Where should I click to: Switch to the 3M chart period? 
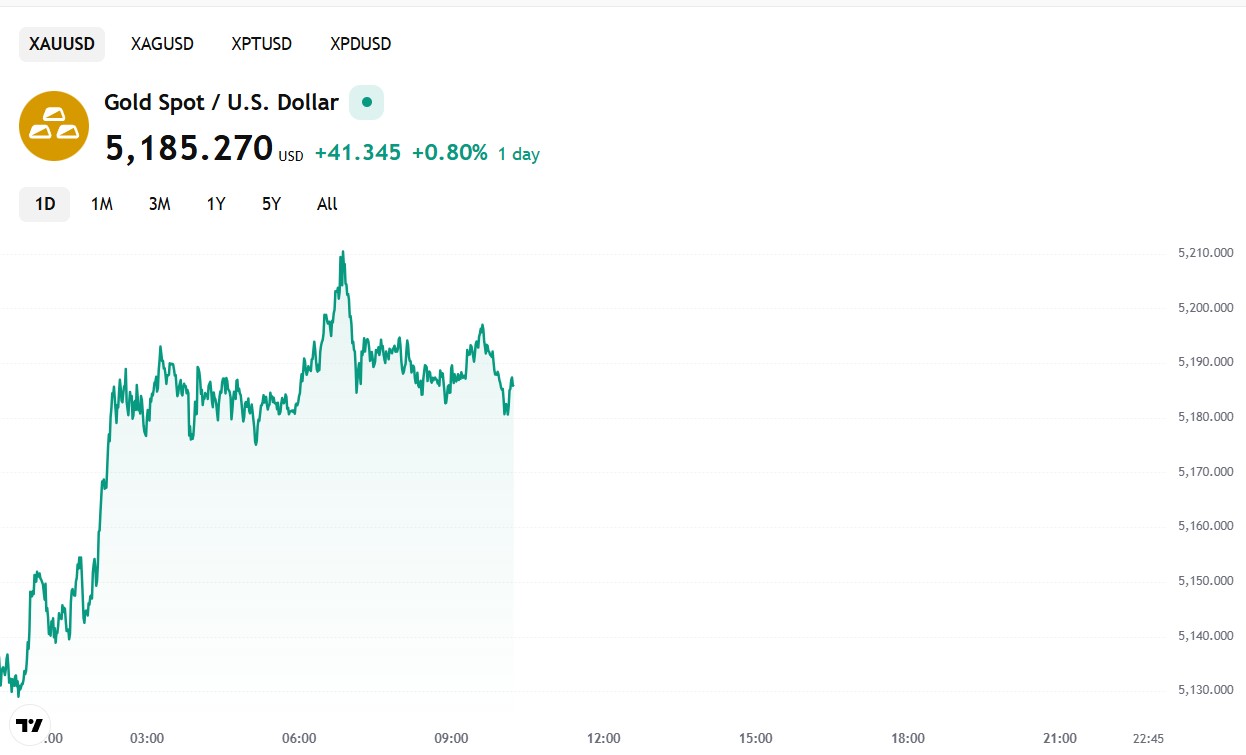click(x=158, y=203)
